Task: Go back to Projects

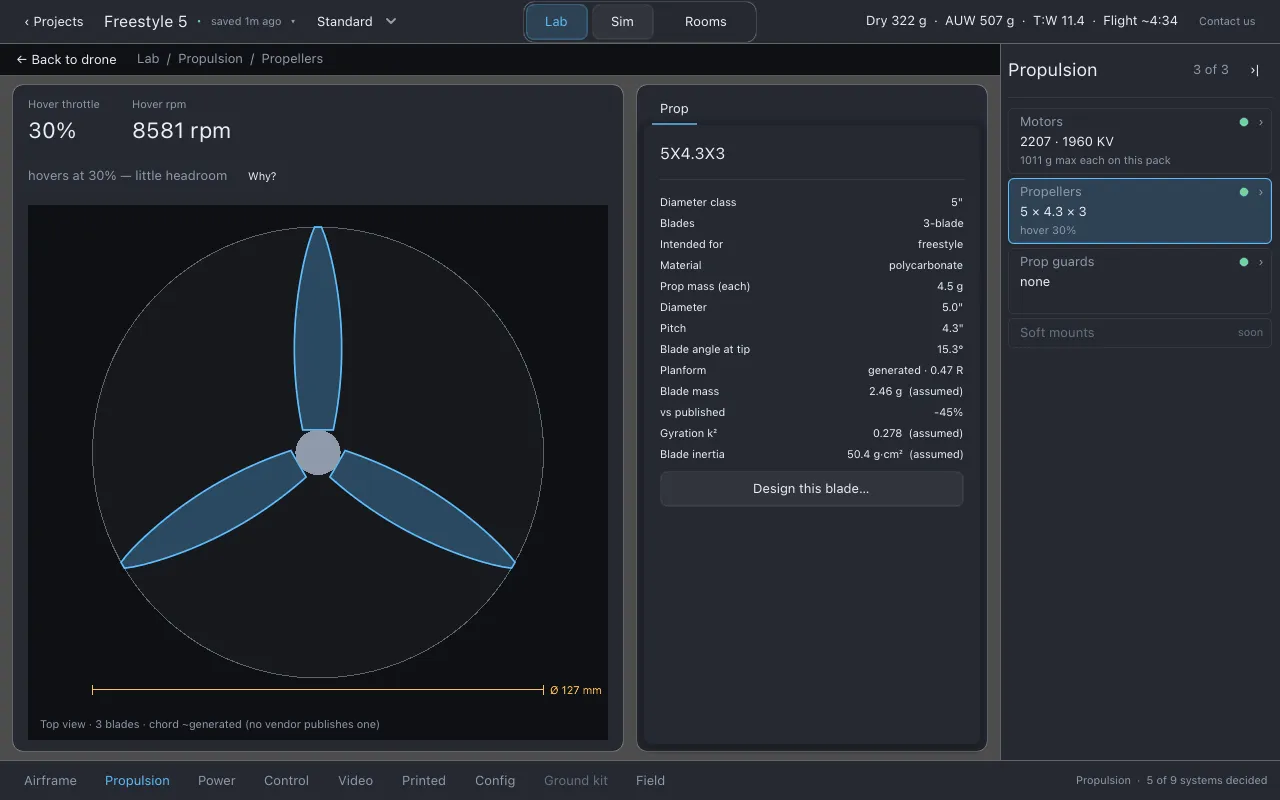Action: (53, 21)
